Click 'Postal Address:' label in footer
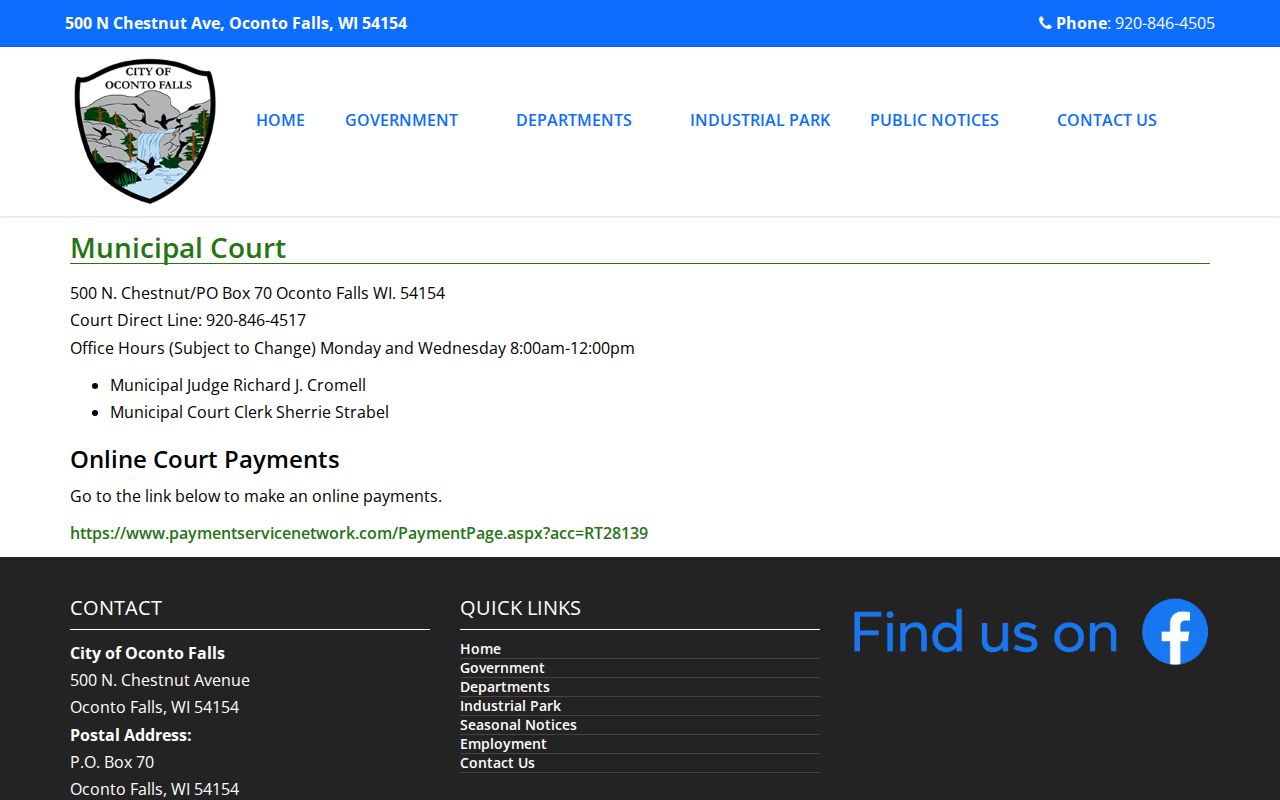1280x800 pixels. [x=131, y=735]
